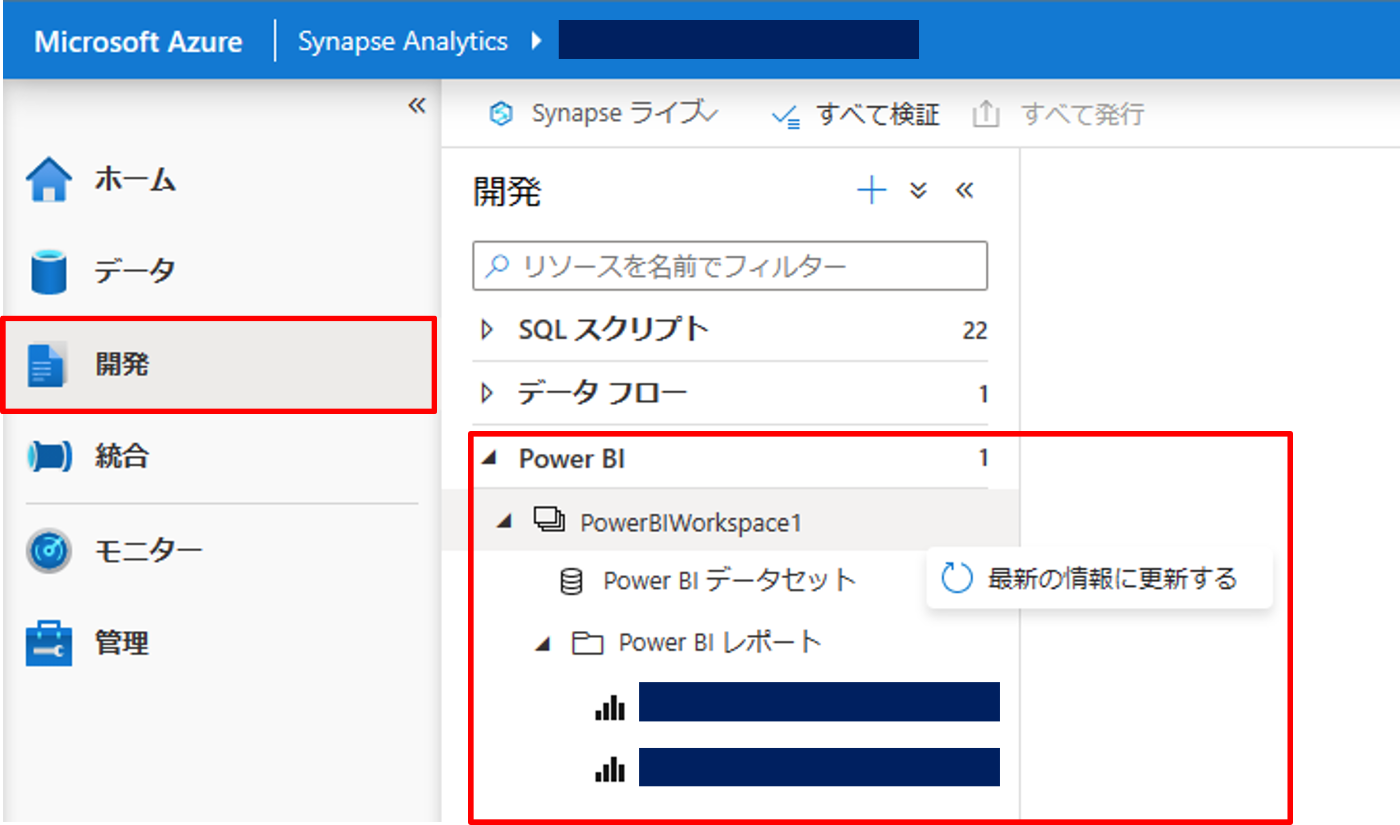Image resolution: width=1400 pixels, height=825 pixels.
Task: Click すべて発行 button
Action: click(x=1058, y=115)
